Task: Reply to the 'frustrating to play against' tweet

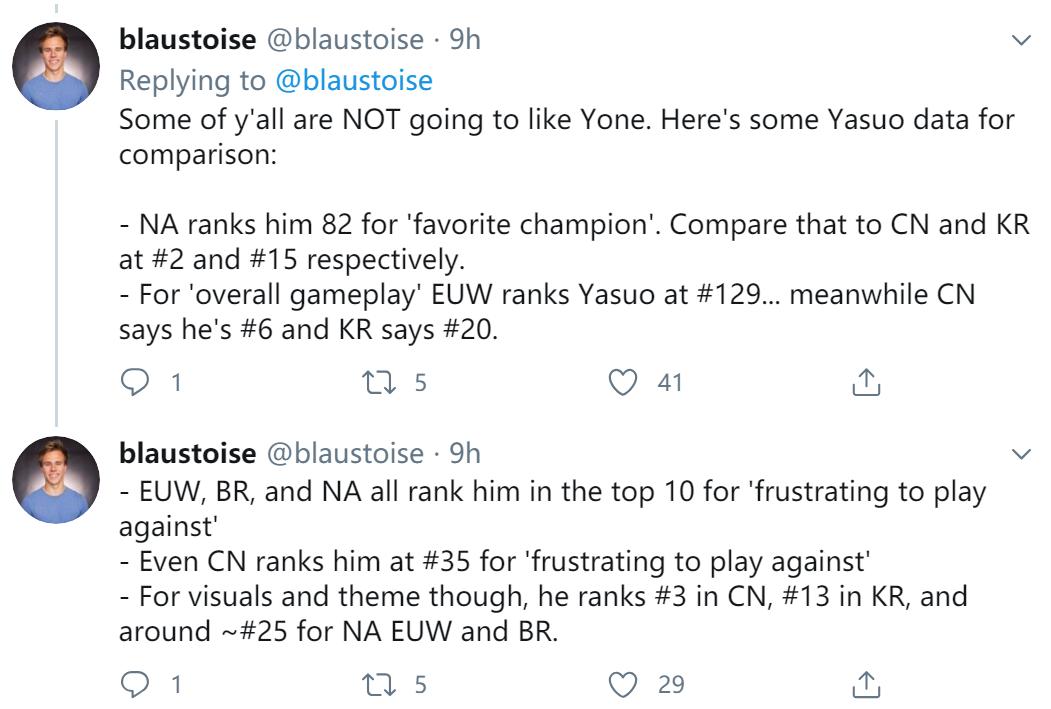Action: click(x=134, y=684)
